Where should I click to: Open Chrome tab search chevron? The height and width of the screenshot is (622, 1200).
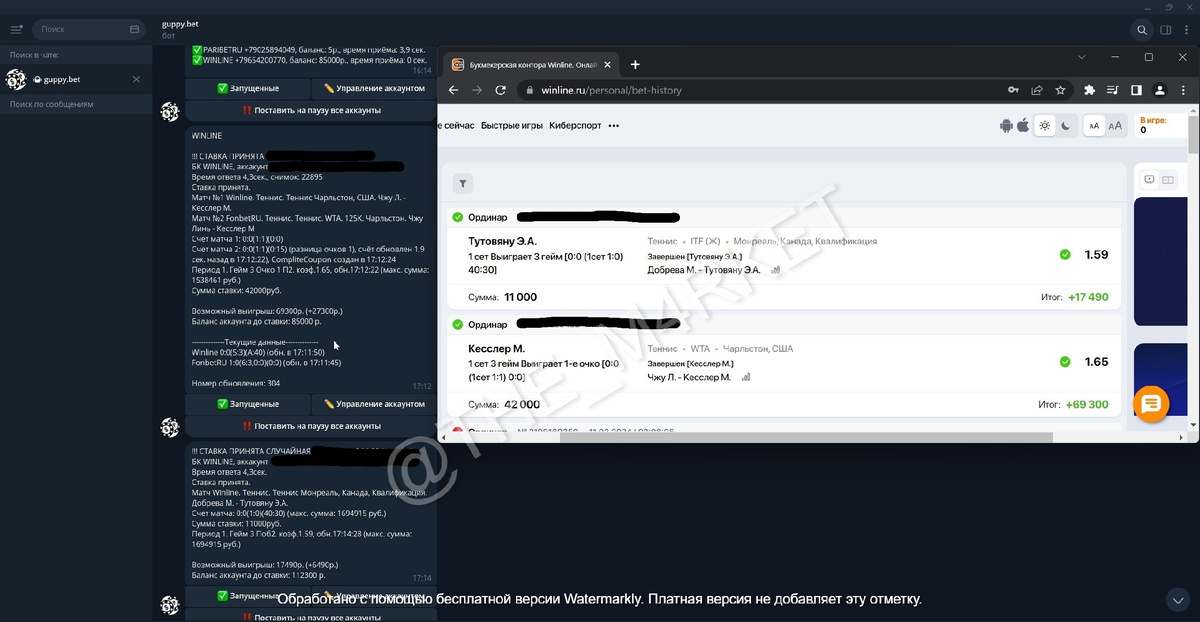click(1081, 57)
